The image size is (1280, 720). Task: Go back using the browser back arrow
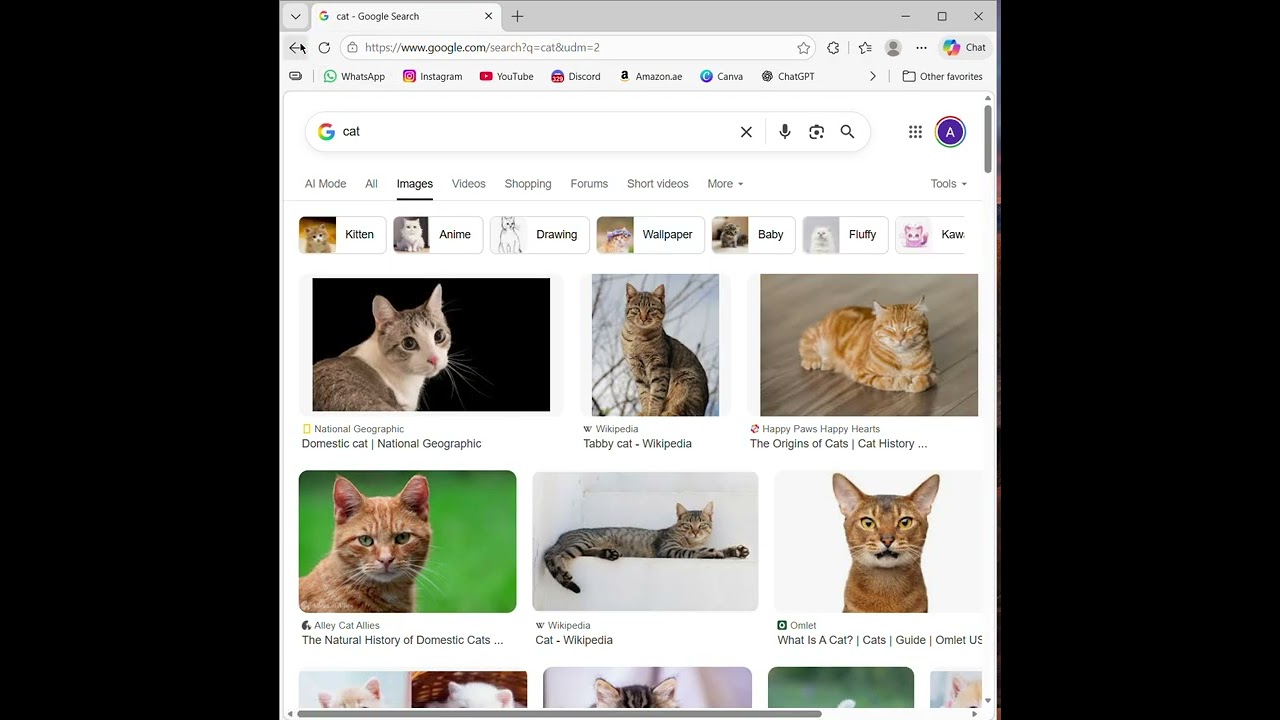point(295,47)
